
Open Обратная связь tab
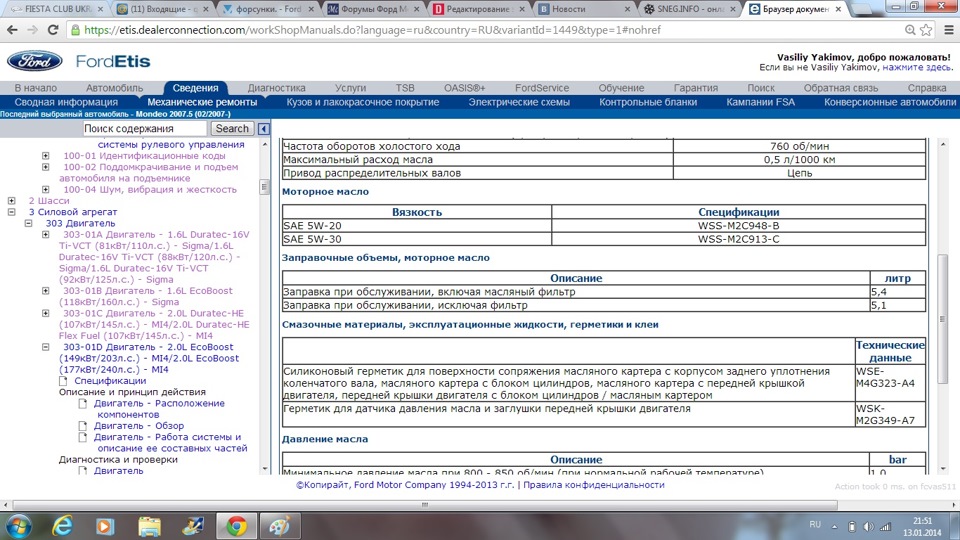click(x=841, y=88)
